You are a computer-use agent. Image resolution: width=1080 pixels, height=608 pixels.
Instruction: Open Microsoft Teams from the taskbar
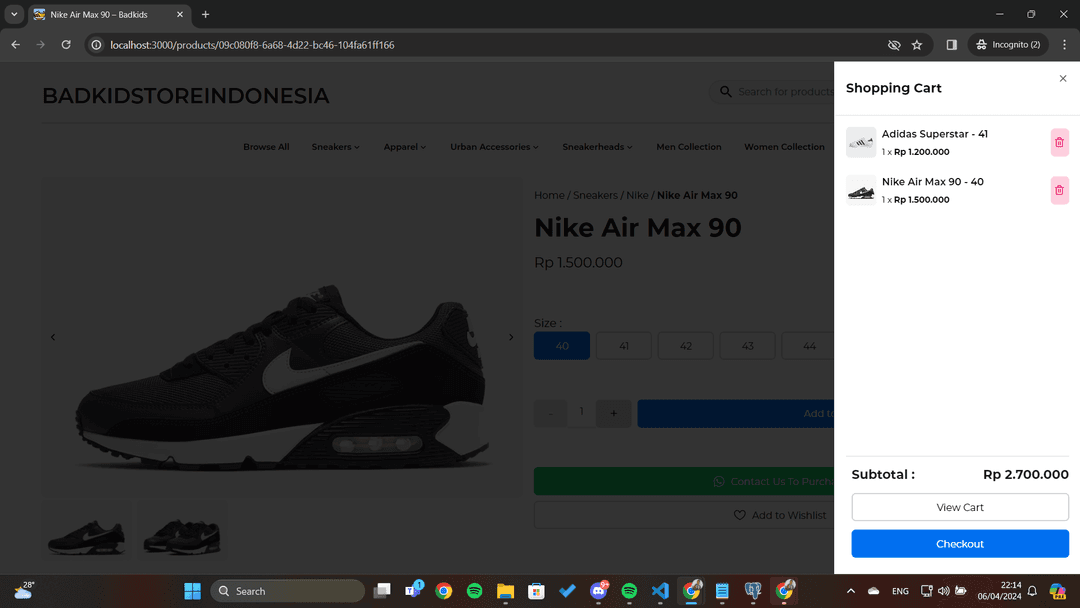click(x=413, y=591)
